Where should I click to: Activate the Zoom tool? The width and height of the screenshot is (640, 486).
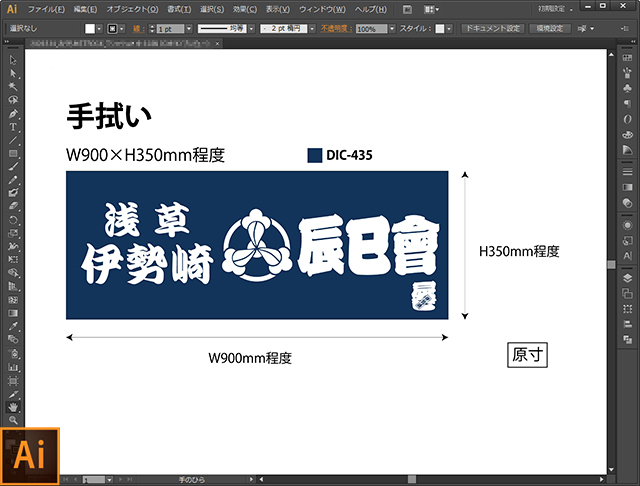13,419
